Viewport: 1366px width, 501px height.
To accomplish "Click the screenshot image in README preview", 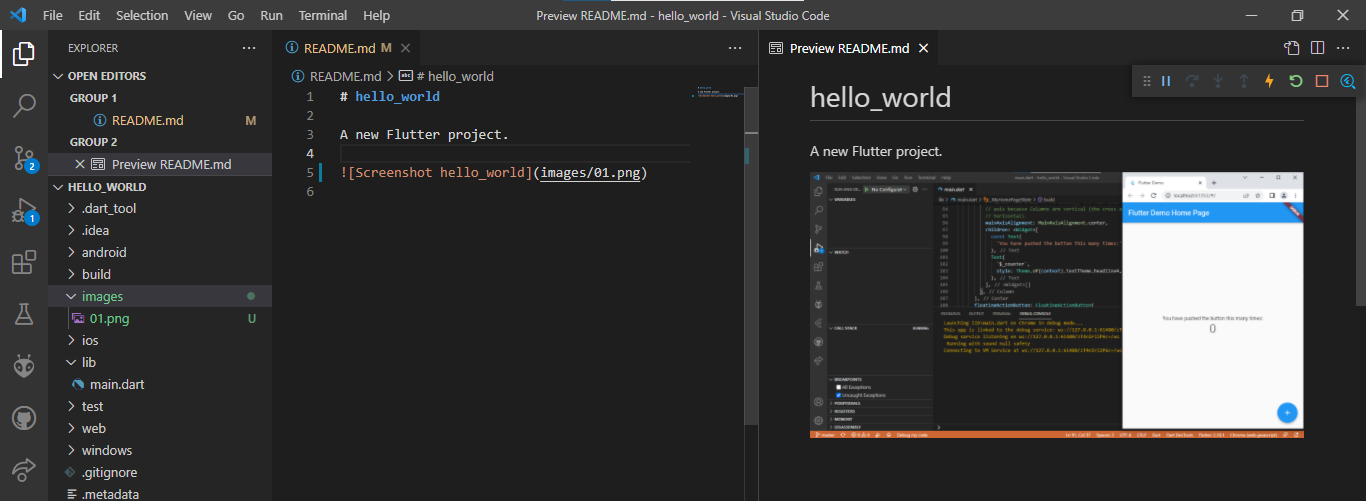I will click(x=1056, y=305).
